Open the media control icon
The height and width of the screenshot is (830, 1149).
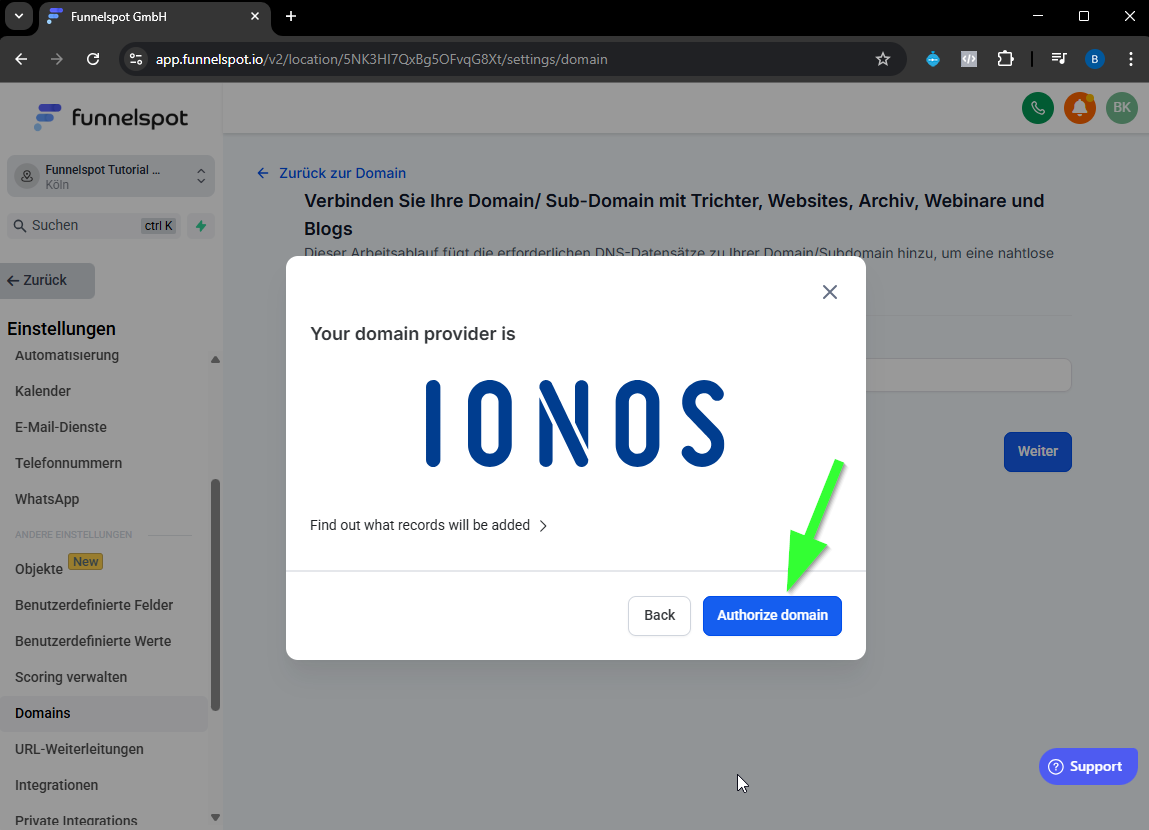[1059, 59]
